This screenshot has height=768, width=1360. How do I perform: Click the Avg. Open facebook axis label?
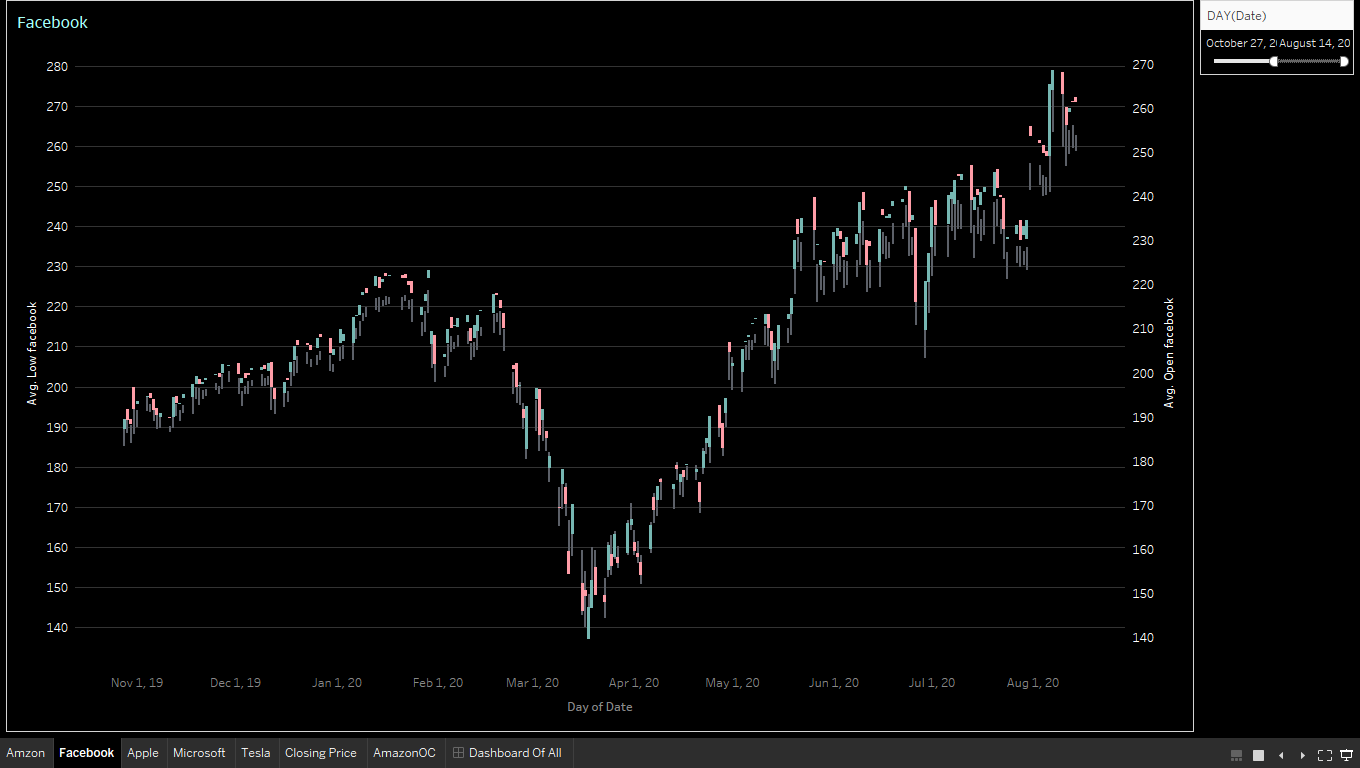pos(1169,353)
